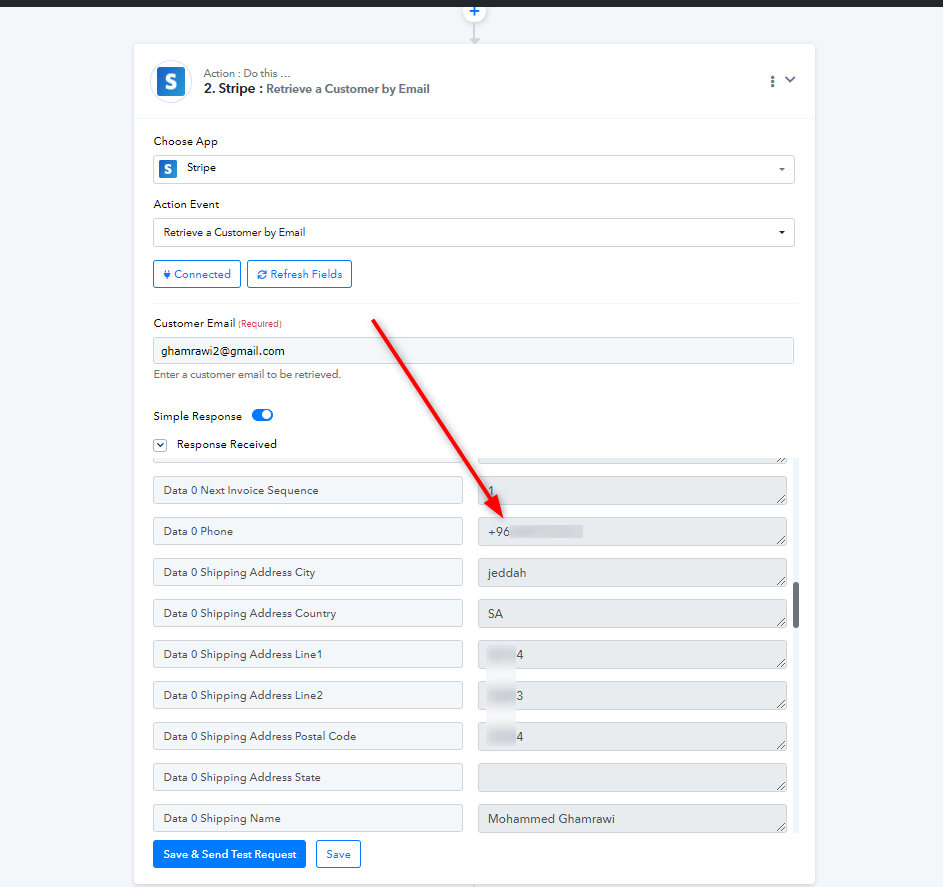Click the Connected button

coord(196,274)
